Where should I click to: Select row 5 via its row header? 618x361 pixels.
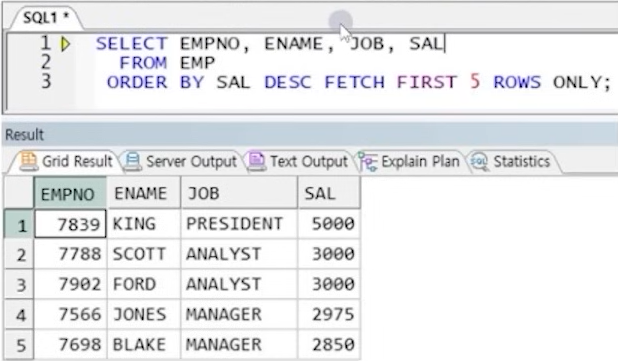click(19, 345)
